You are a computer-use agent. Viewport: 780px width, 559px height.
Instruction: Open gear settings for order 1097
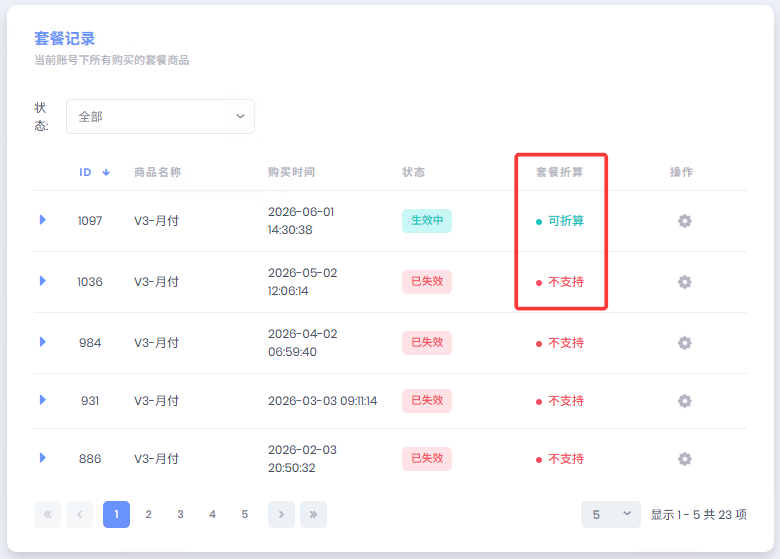[x=684, y=221]
